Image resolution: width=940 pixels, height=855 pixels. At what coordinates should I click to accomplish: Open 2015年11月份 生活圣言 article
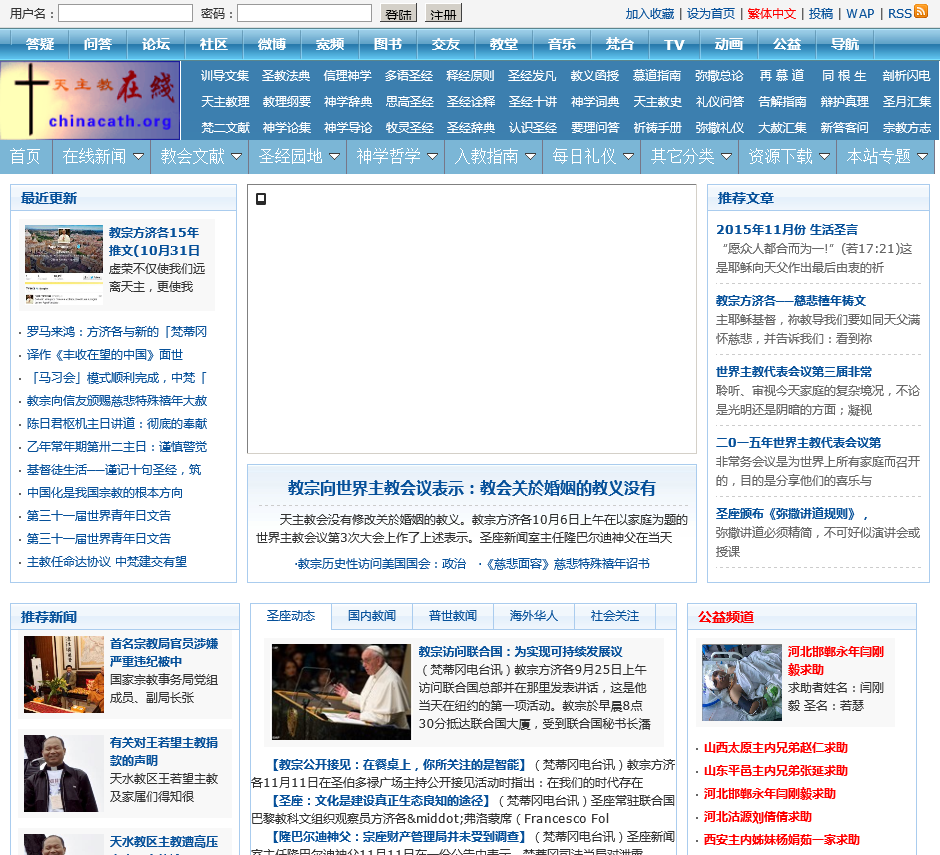pyautogui.click(x=787, y=230)
